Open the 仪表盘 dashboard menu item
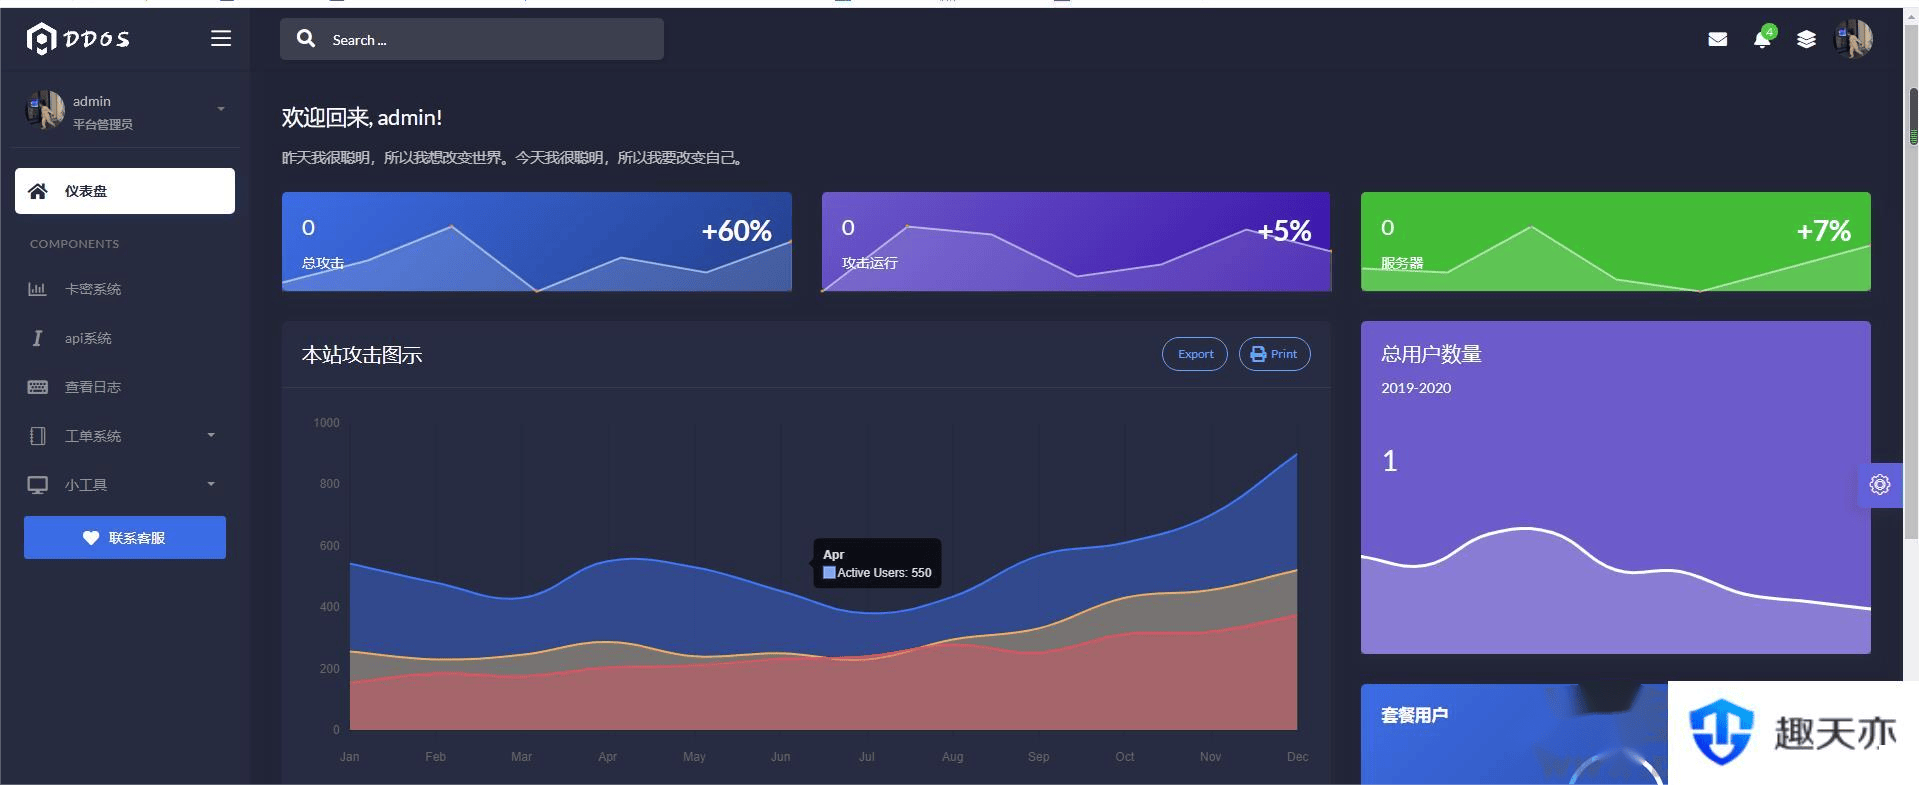This screenshot has height=785, width=1919. click(x=125, y=191)
